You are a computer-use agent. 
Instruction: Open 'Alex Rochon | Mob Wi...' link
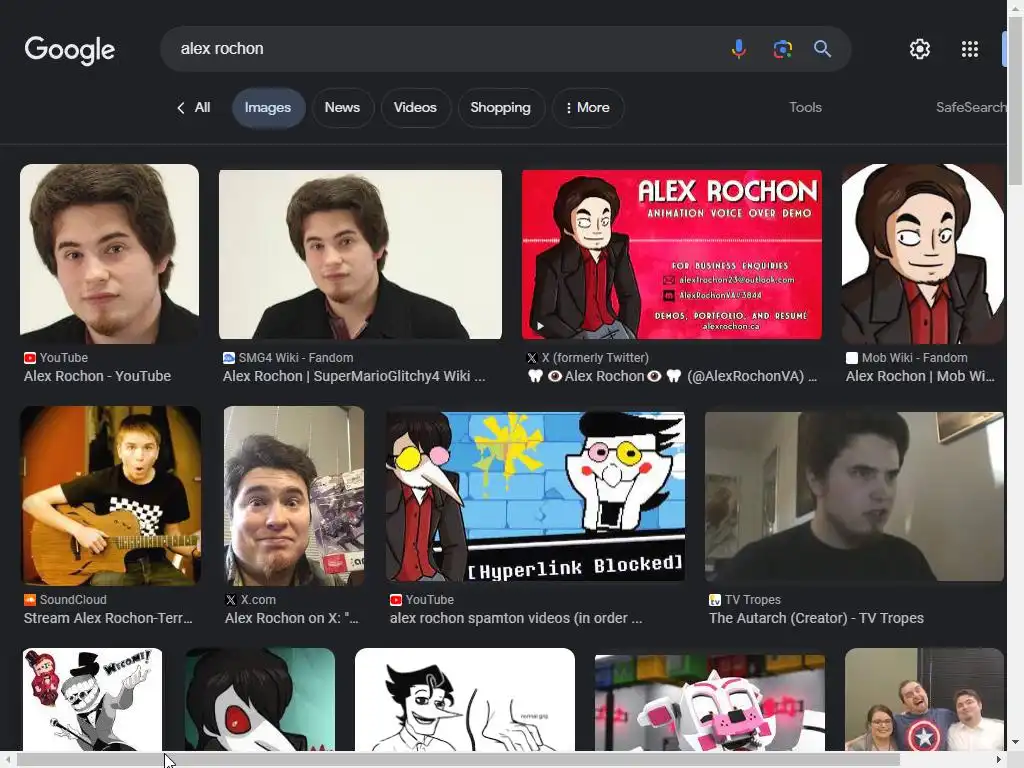920,376
